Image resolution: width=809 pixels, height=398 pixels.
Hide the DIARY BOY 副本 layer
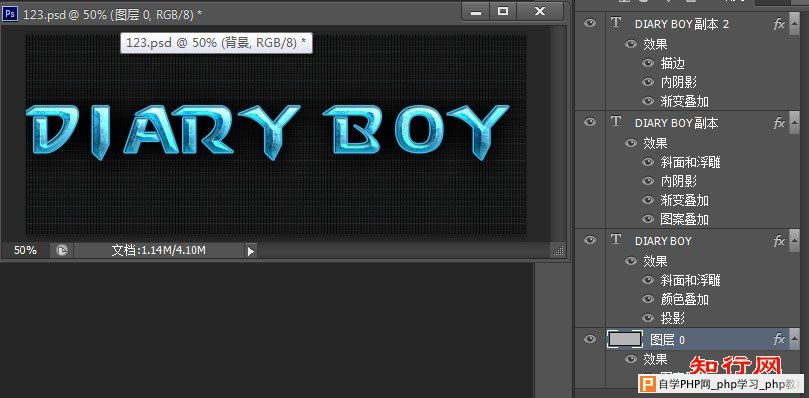click(x=590, y=122)
